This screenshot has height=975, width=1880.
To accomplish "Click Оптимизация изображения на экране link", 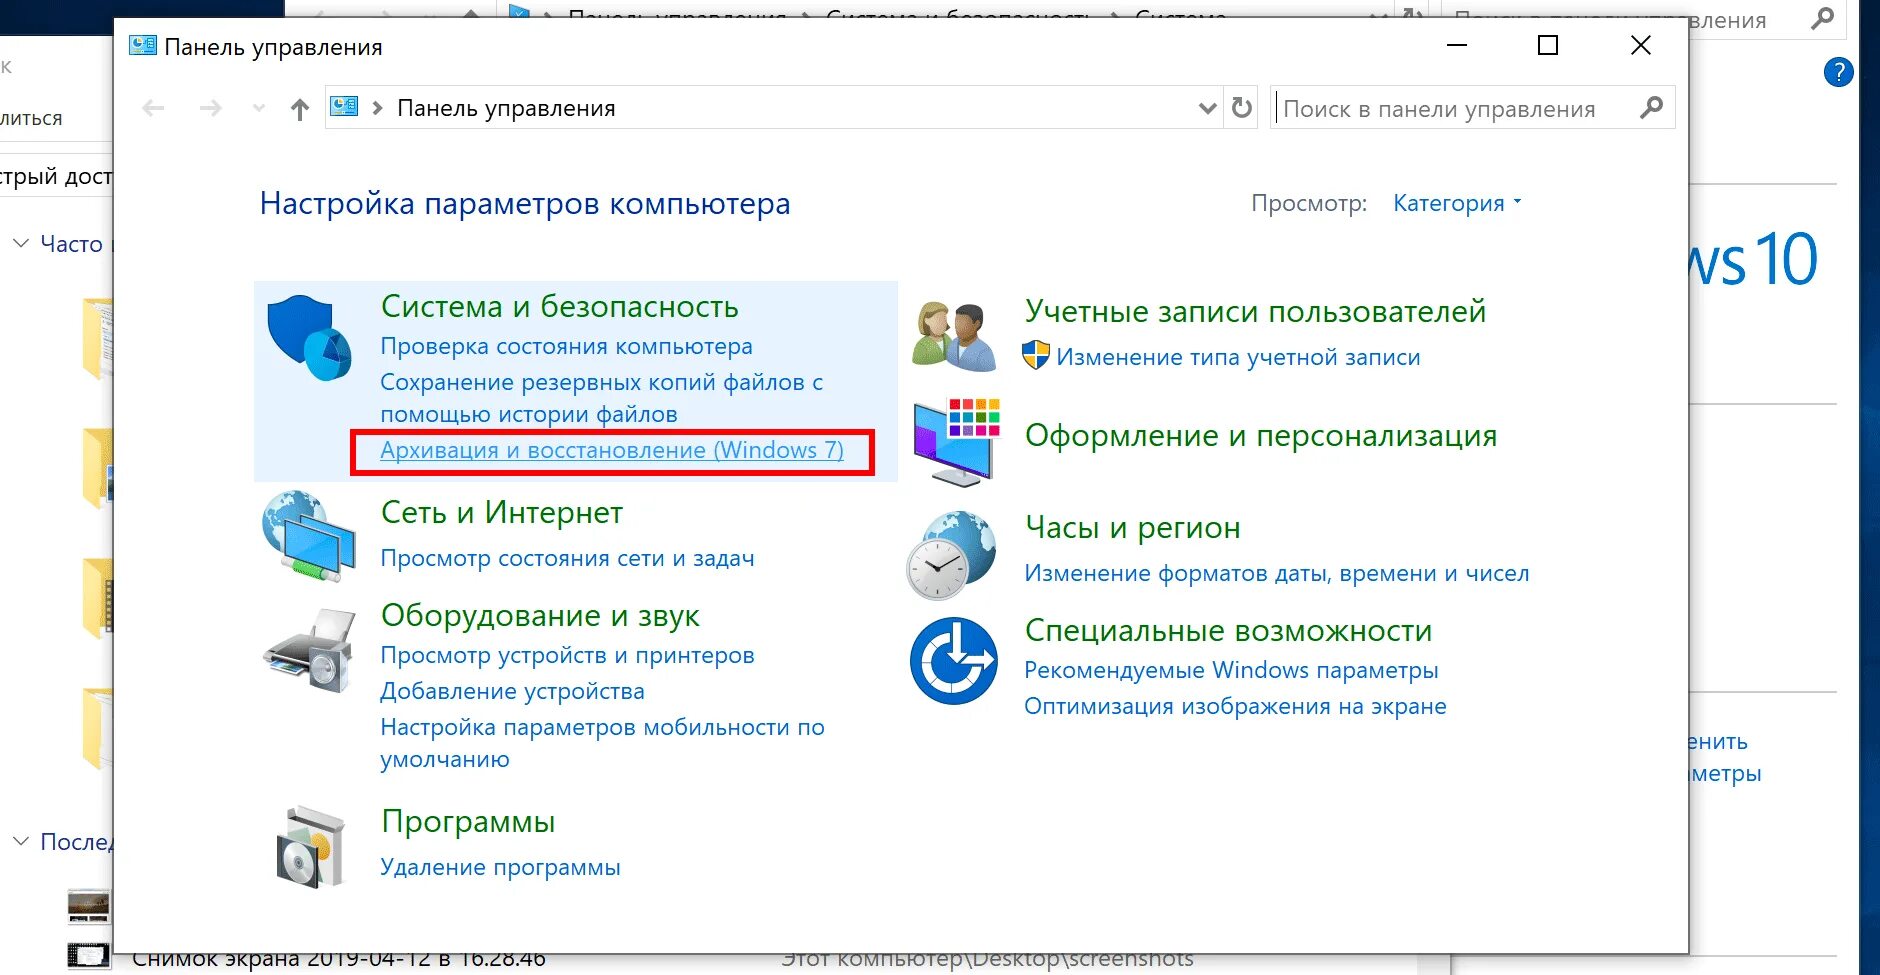I will [x=1236, y=706].
